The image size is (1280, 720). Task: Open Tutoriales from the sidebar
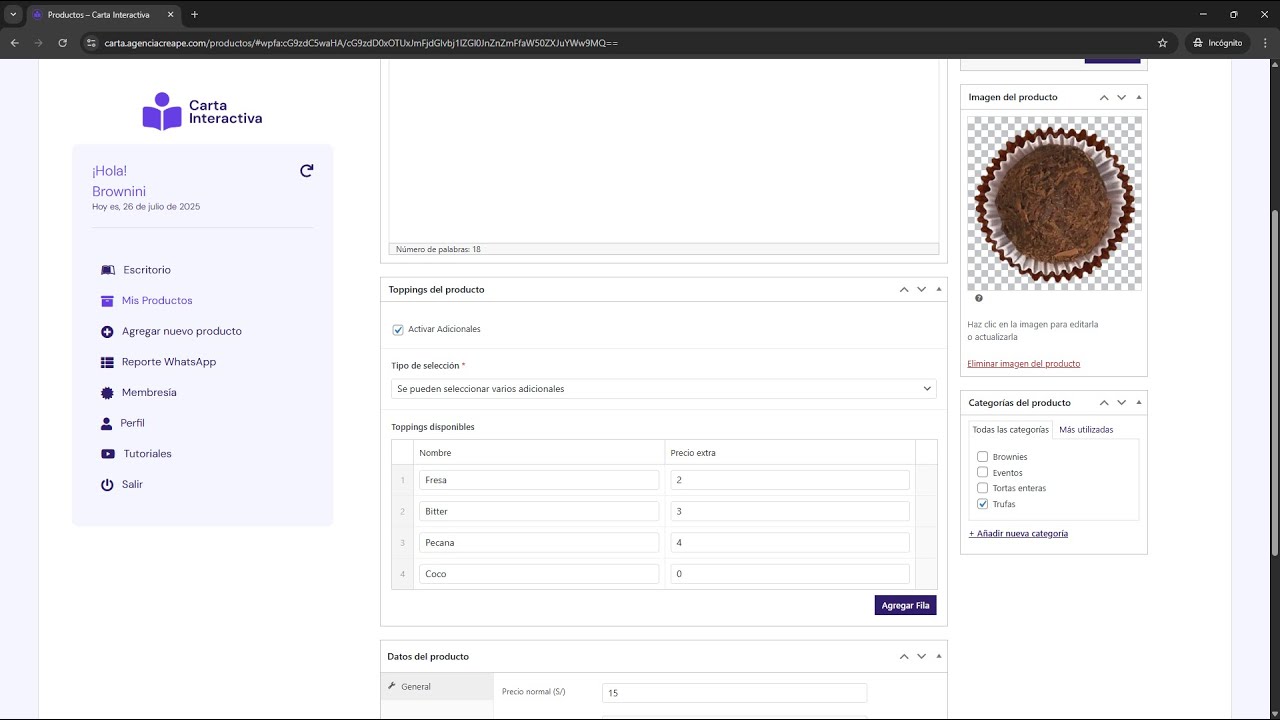click(x=147, y=454)
